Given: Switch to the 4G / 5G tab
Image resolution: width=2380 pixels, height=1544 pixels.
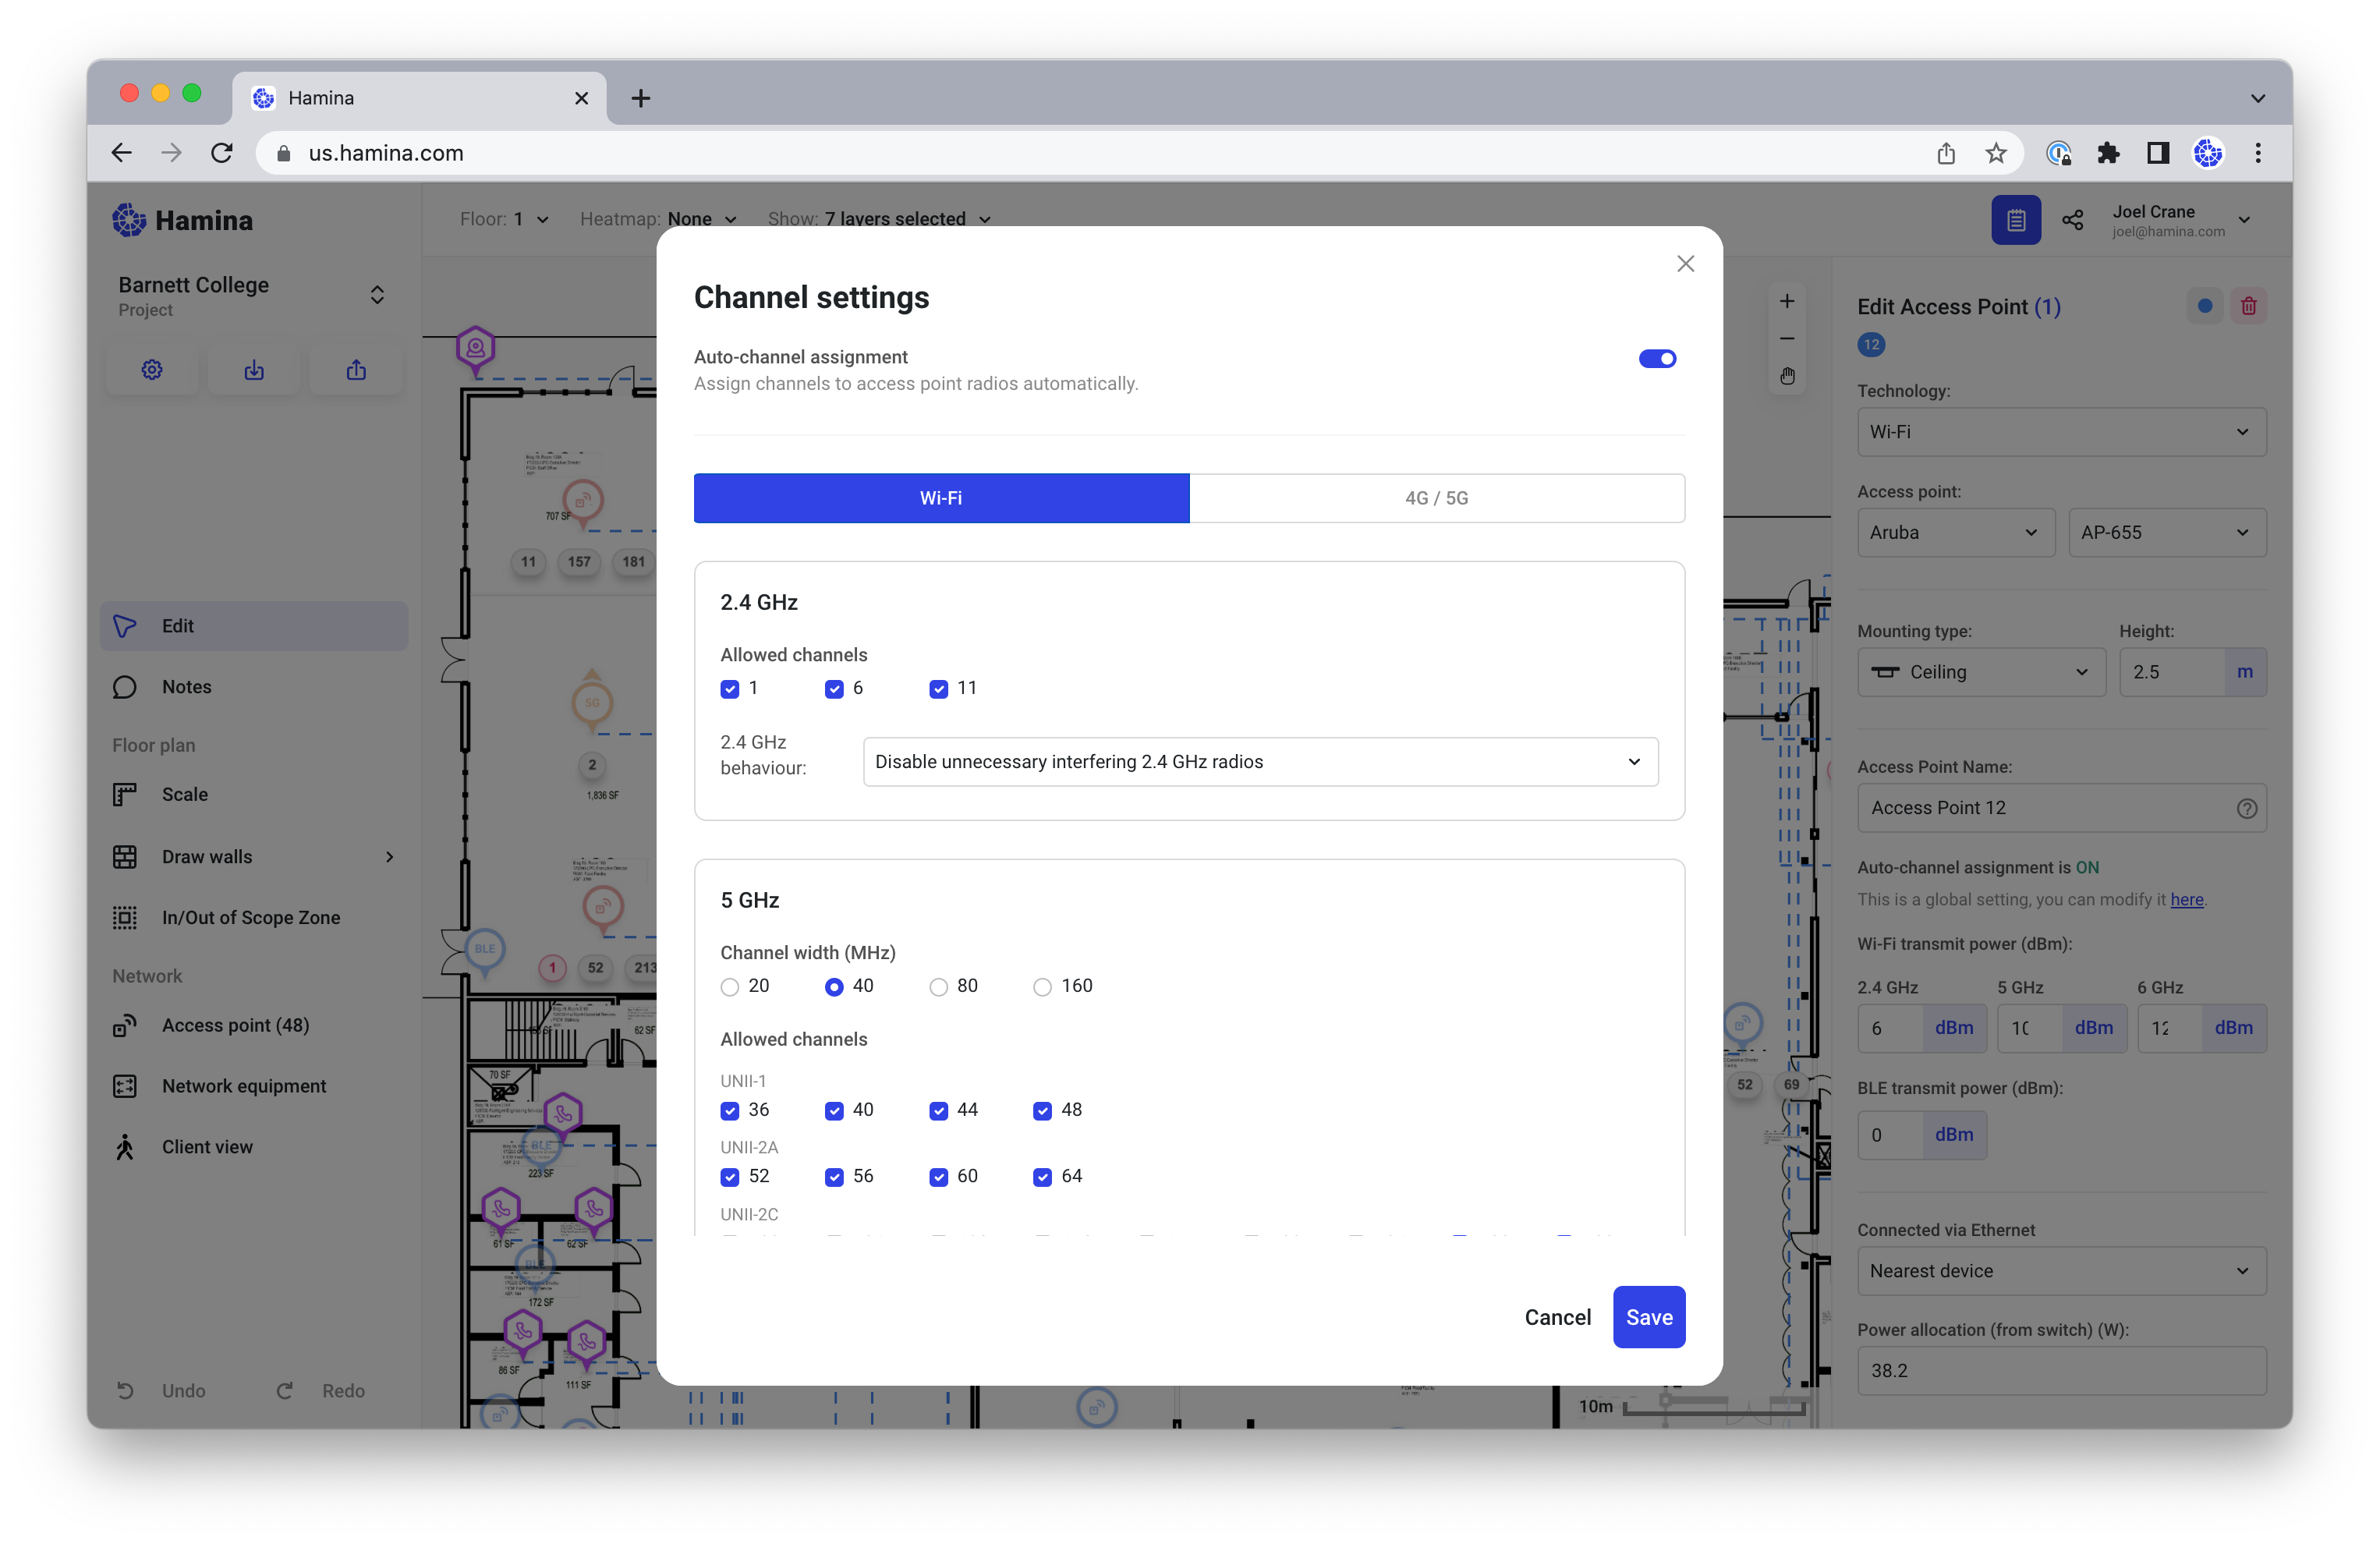Looking at the screenshot, I should tap(1436, 498).
